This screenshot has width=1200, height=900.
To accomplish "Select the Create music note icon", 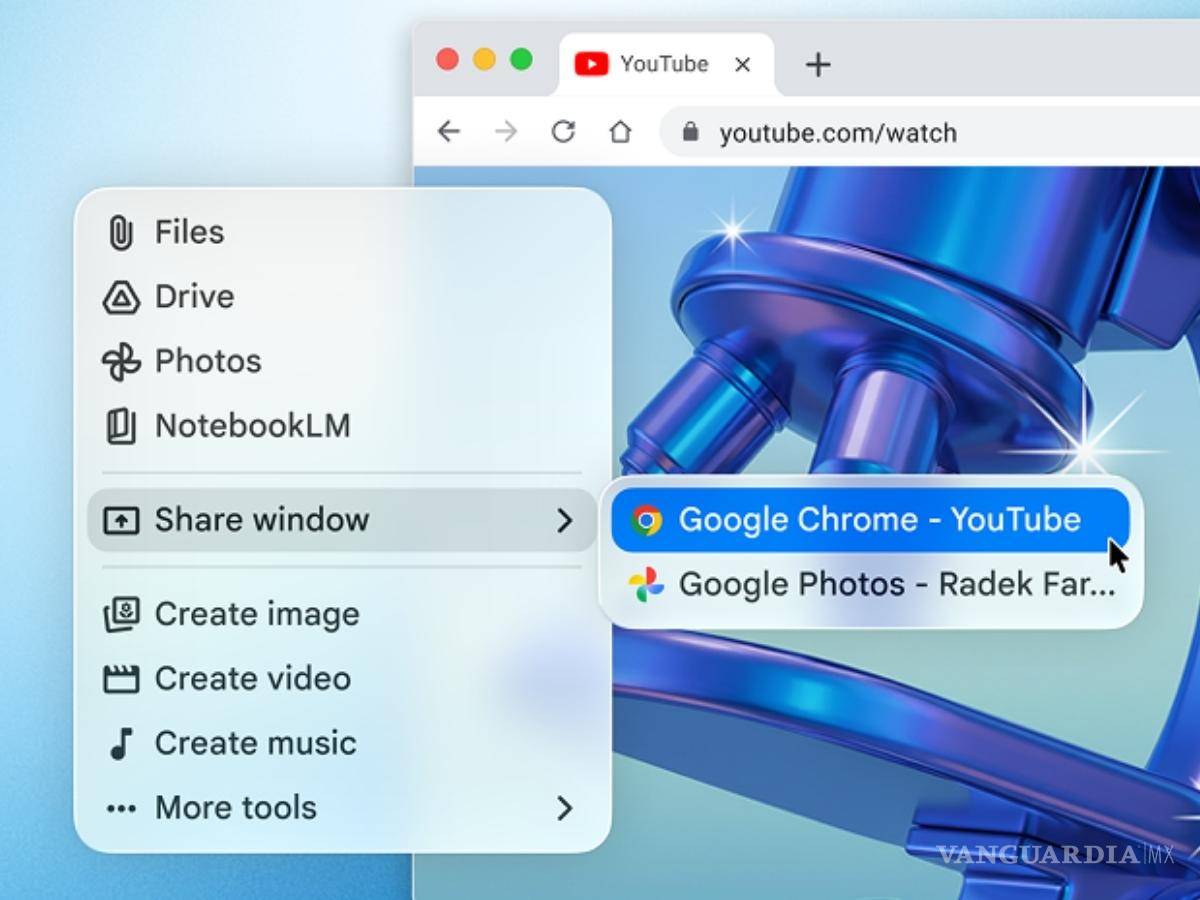I will [120, 742].
